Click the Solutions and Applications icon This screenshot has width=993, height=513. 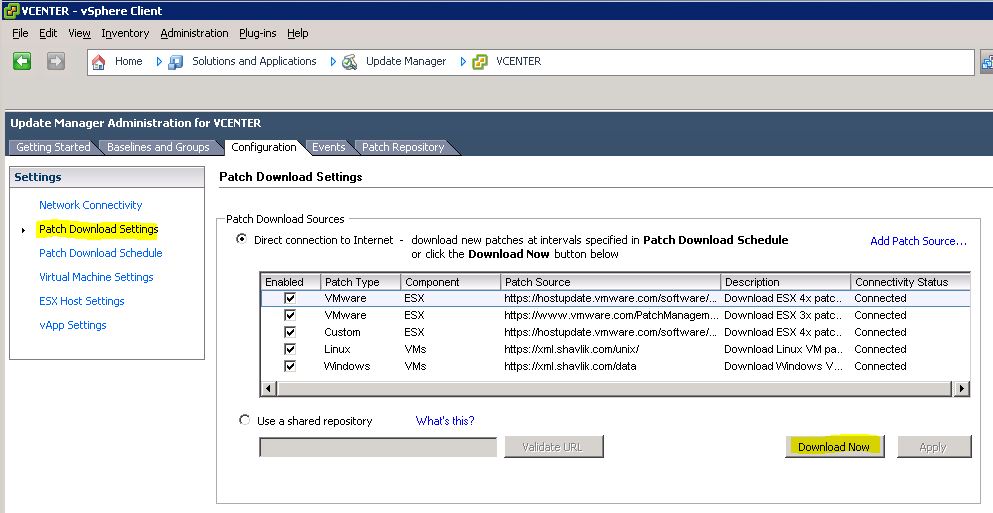(x=175, y=61)
